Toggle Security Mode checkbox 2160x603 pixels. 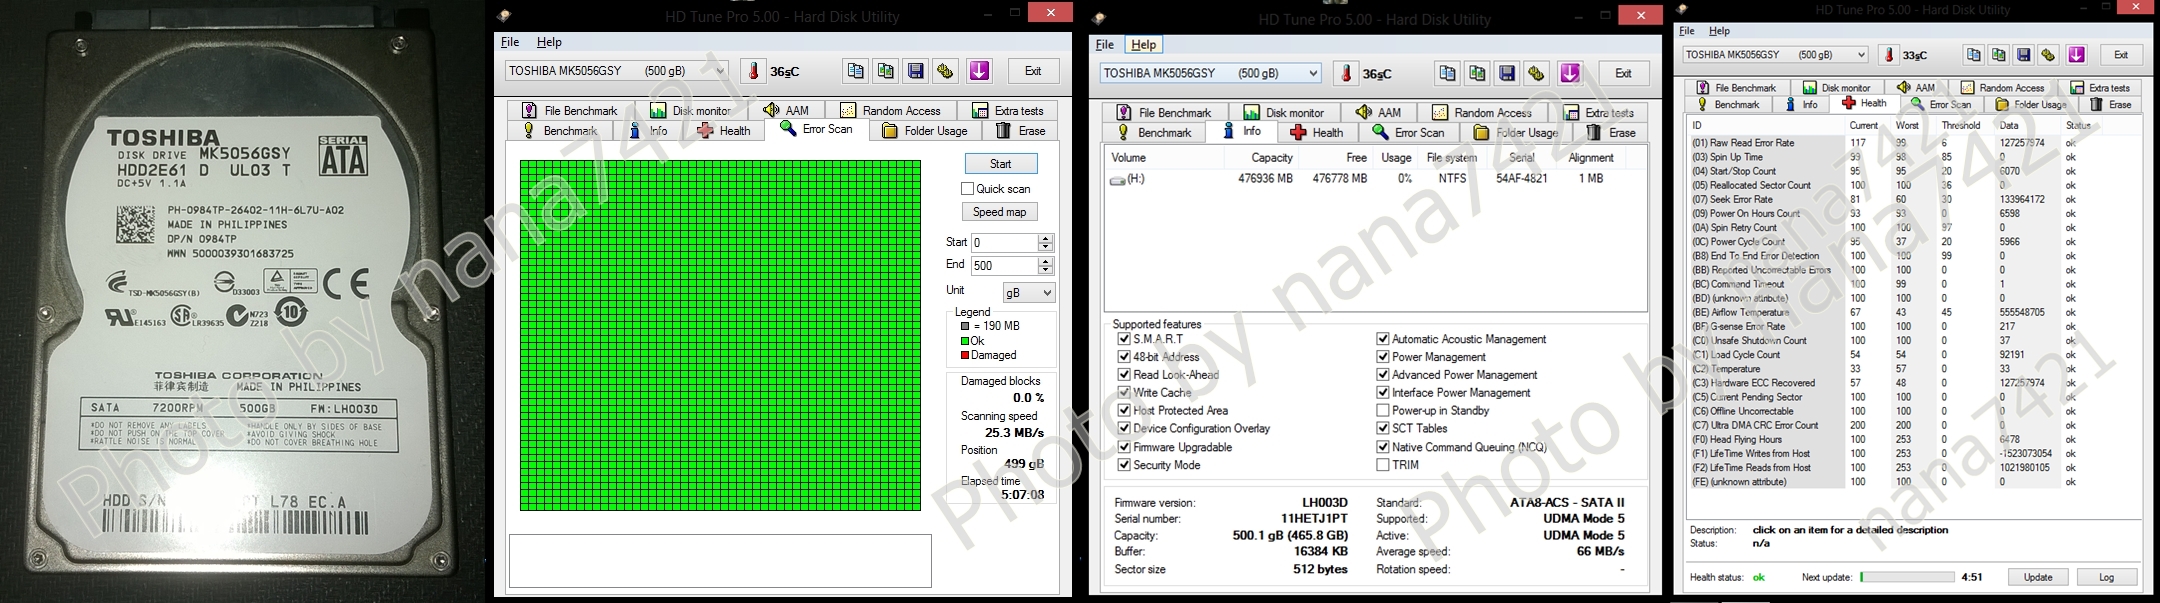1124,465
